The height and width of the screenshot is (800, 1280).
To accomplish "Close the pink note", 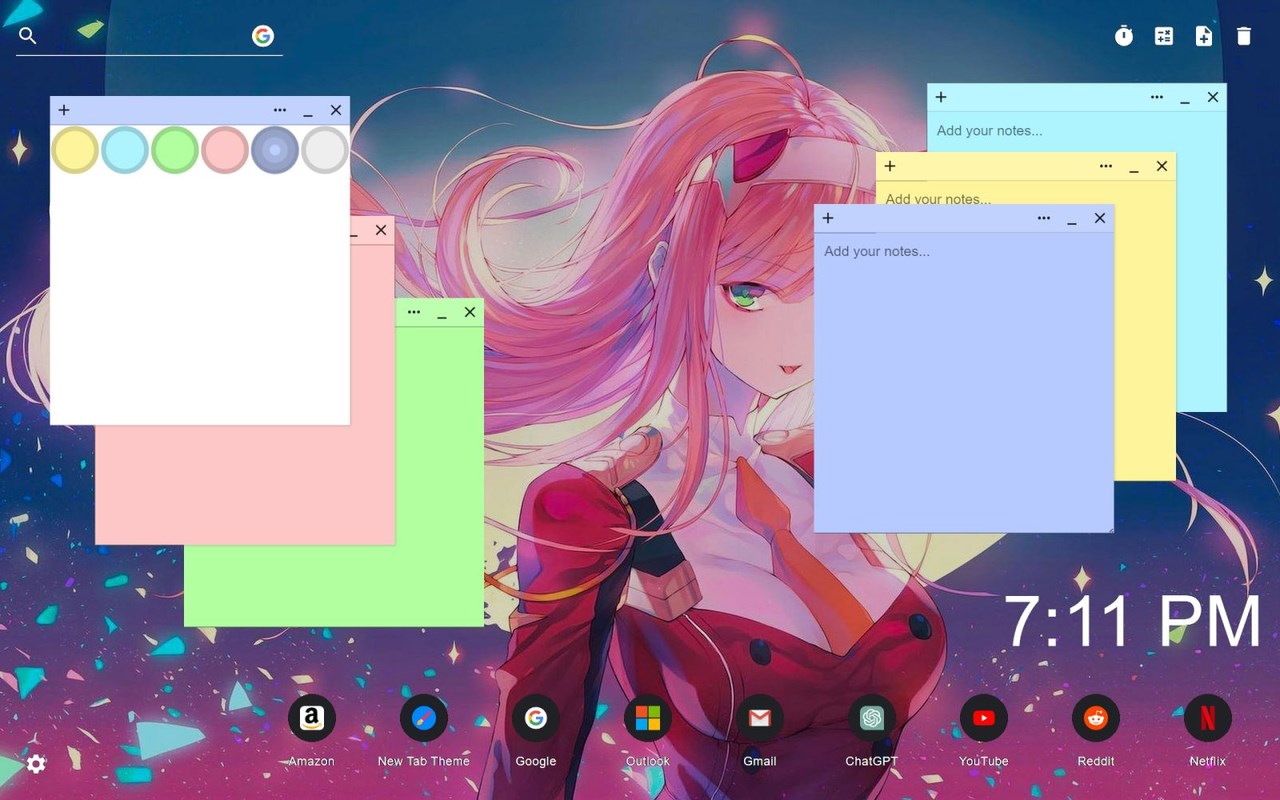I will pyautogui.click(x=381, y=230).
